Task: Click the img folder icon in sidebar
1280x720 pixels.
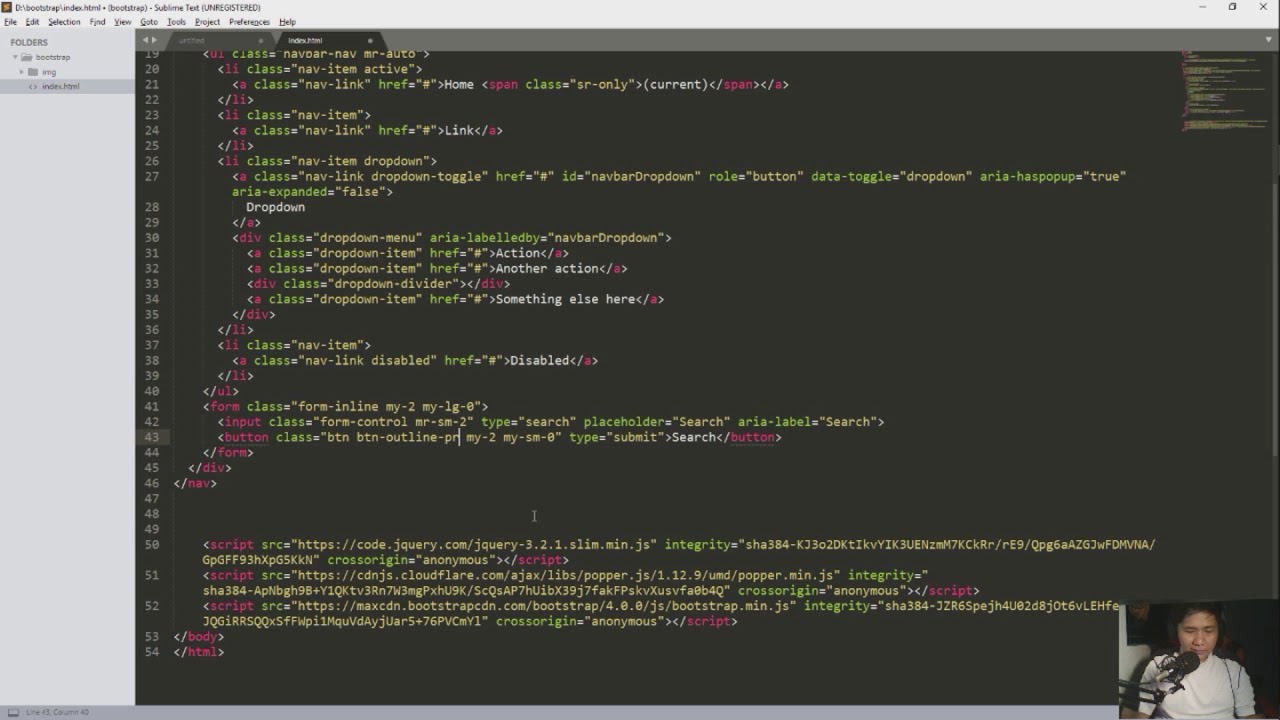Action: [x=33, y=72]
